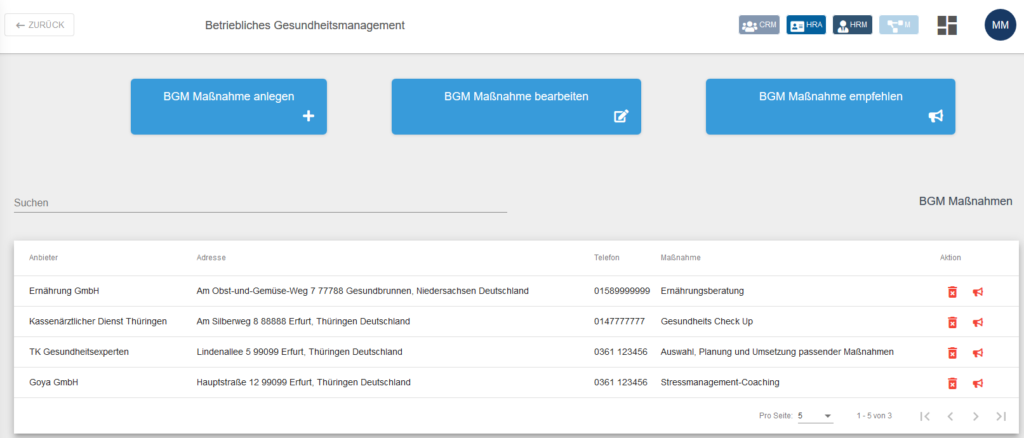Click megaphone icon for Gesundheits Check Up
This screenshot has height=438, width=1024.
point(978,322)
